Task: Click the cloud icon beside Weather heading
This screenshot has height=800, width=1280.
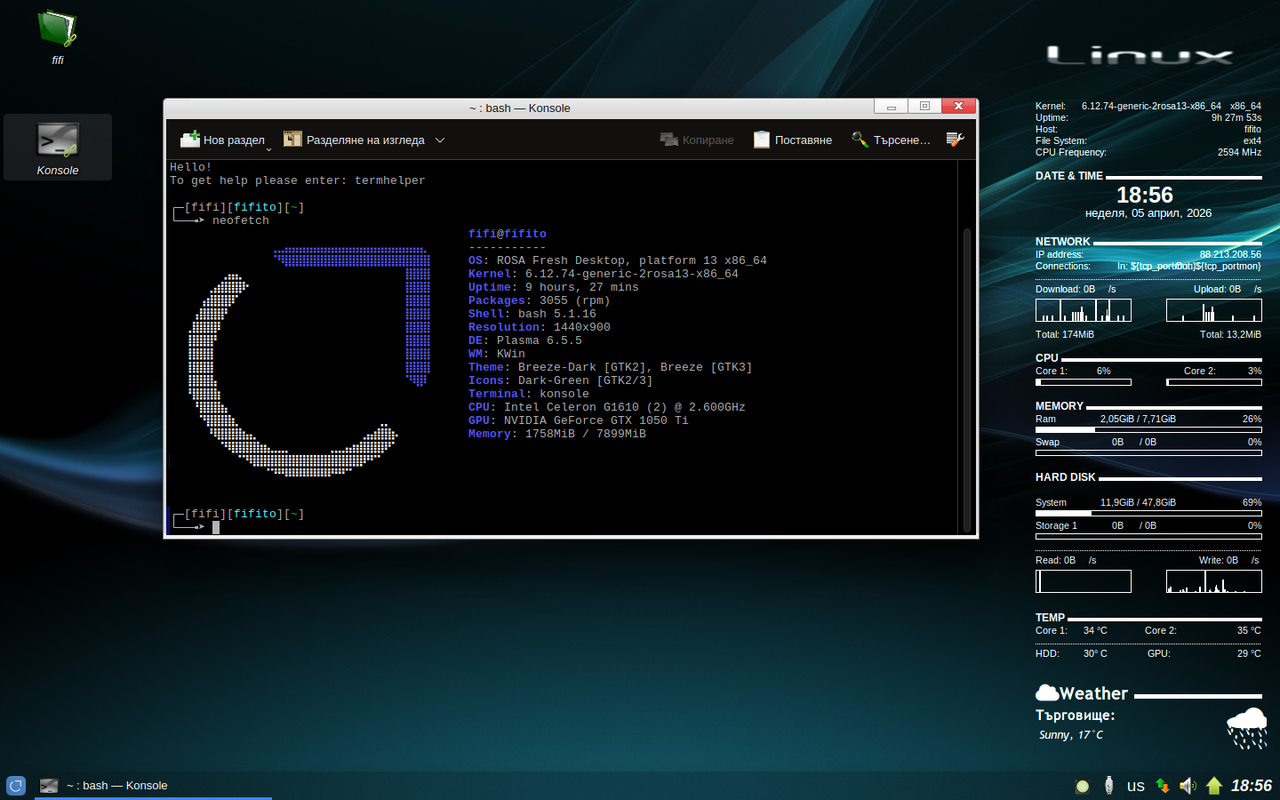Action: pos(1047,692)
